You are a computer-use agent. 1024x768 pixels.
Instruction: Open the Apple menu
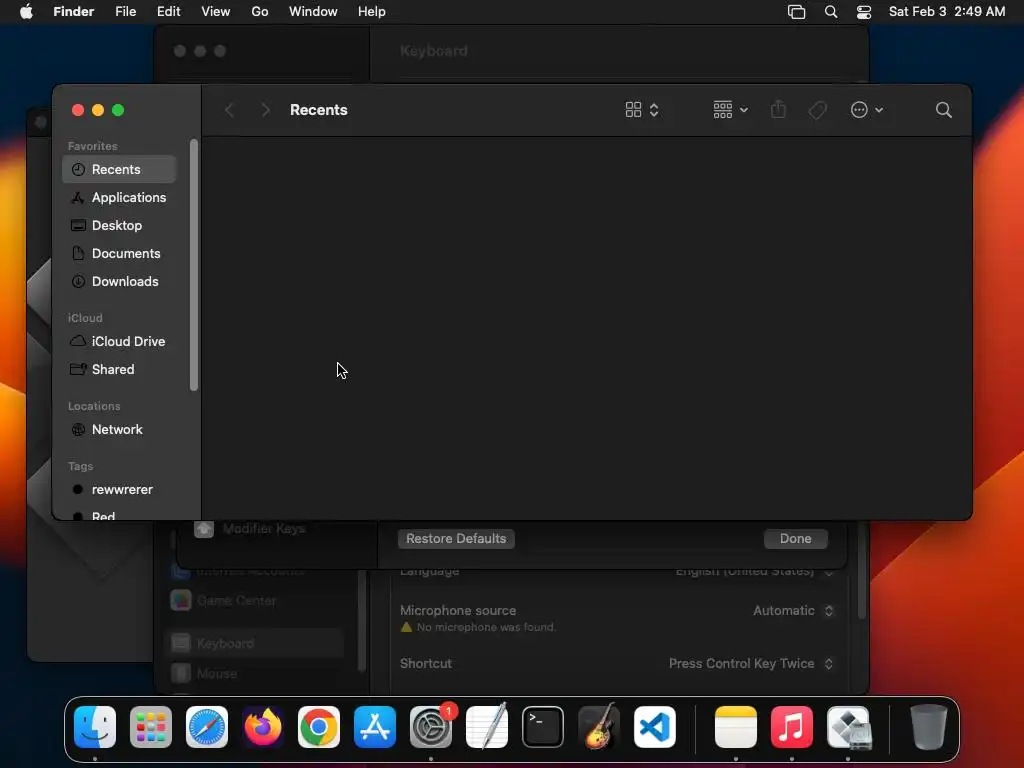click(26, 12)
